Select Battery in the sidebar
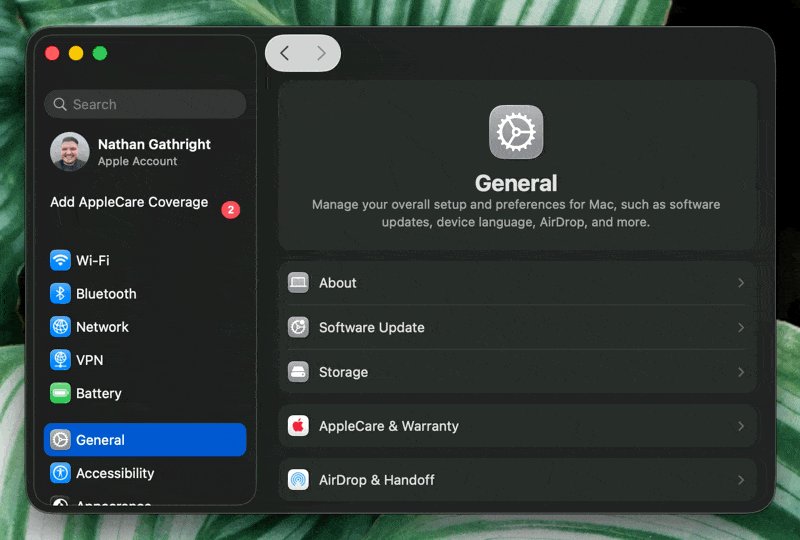Screen dimensions: 800x540 (x=145, y=393)
